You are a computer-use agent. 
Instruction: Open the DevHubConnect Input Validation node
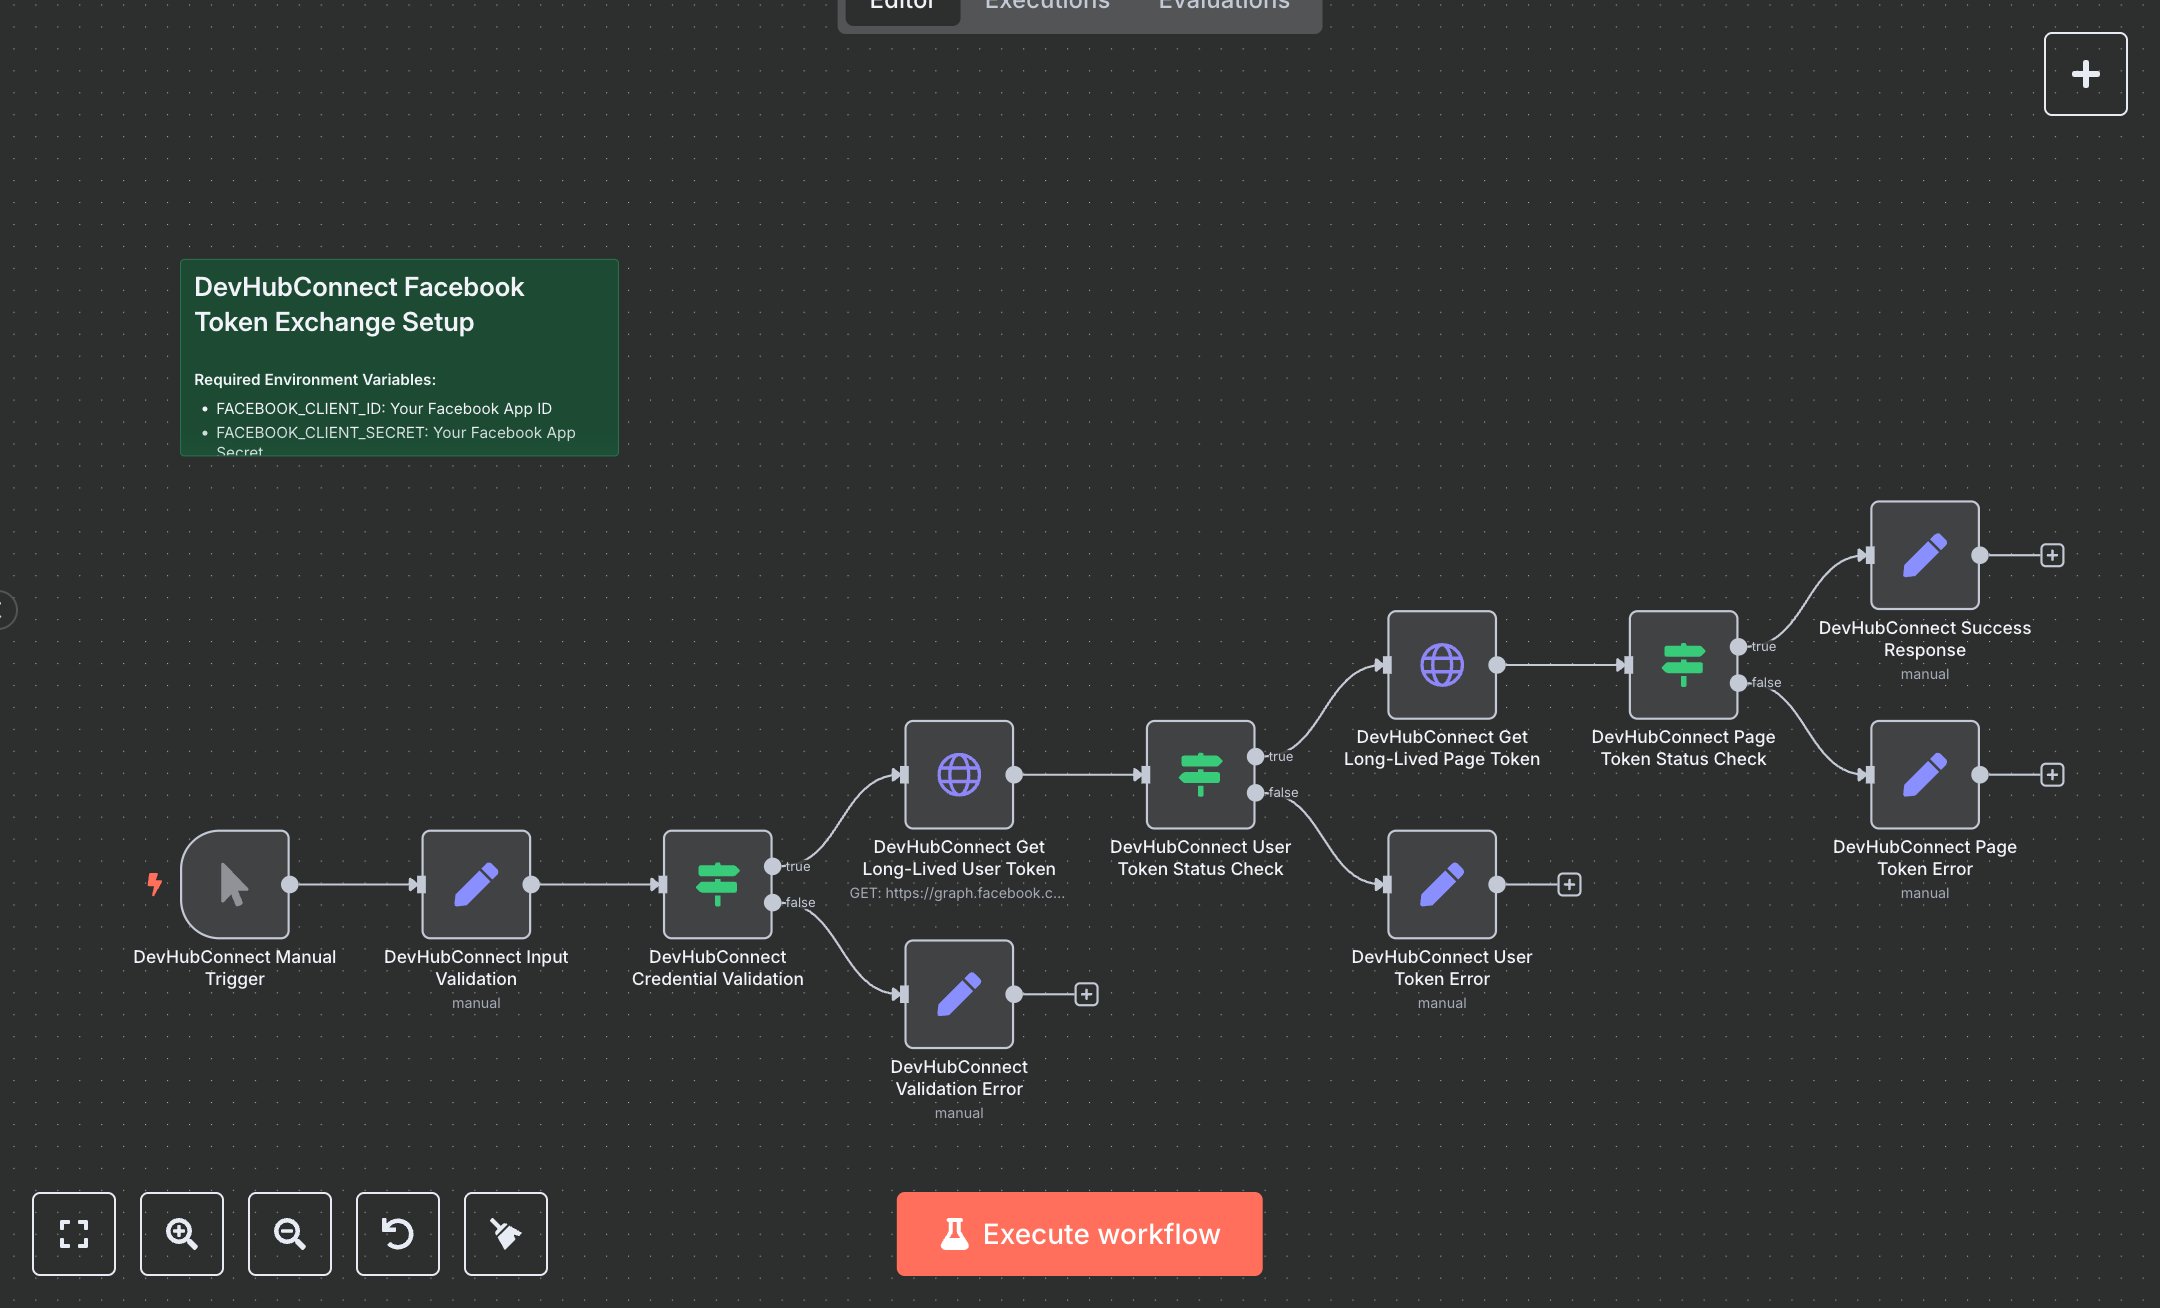coord(476,884)
